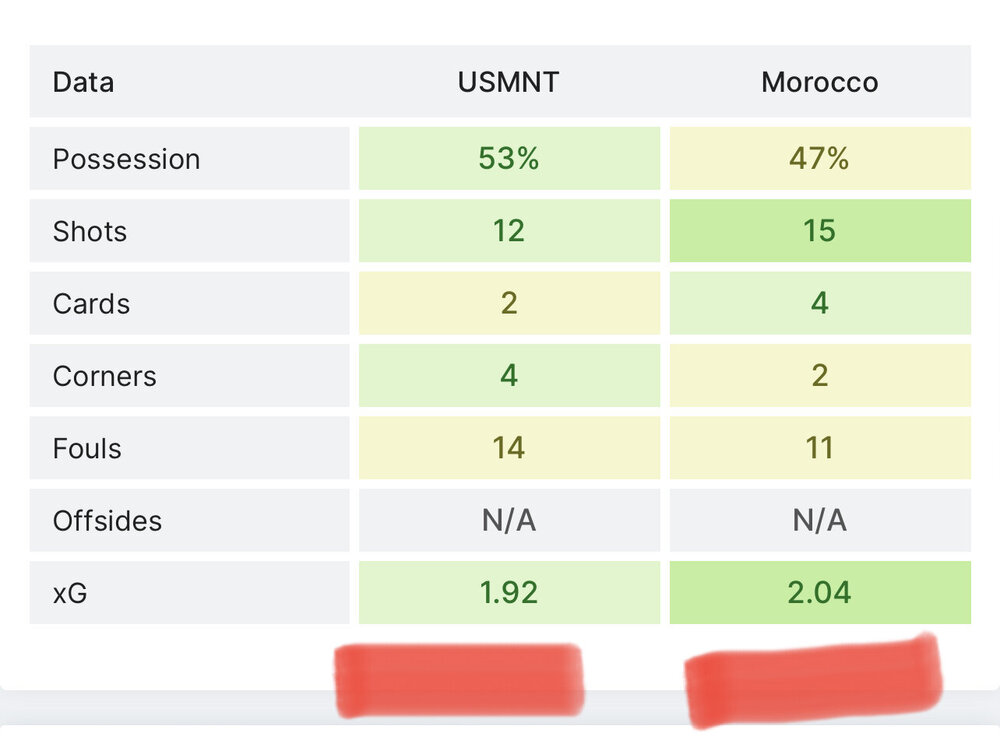
Task: Select the xG row label
Action: pos(70,593)
